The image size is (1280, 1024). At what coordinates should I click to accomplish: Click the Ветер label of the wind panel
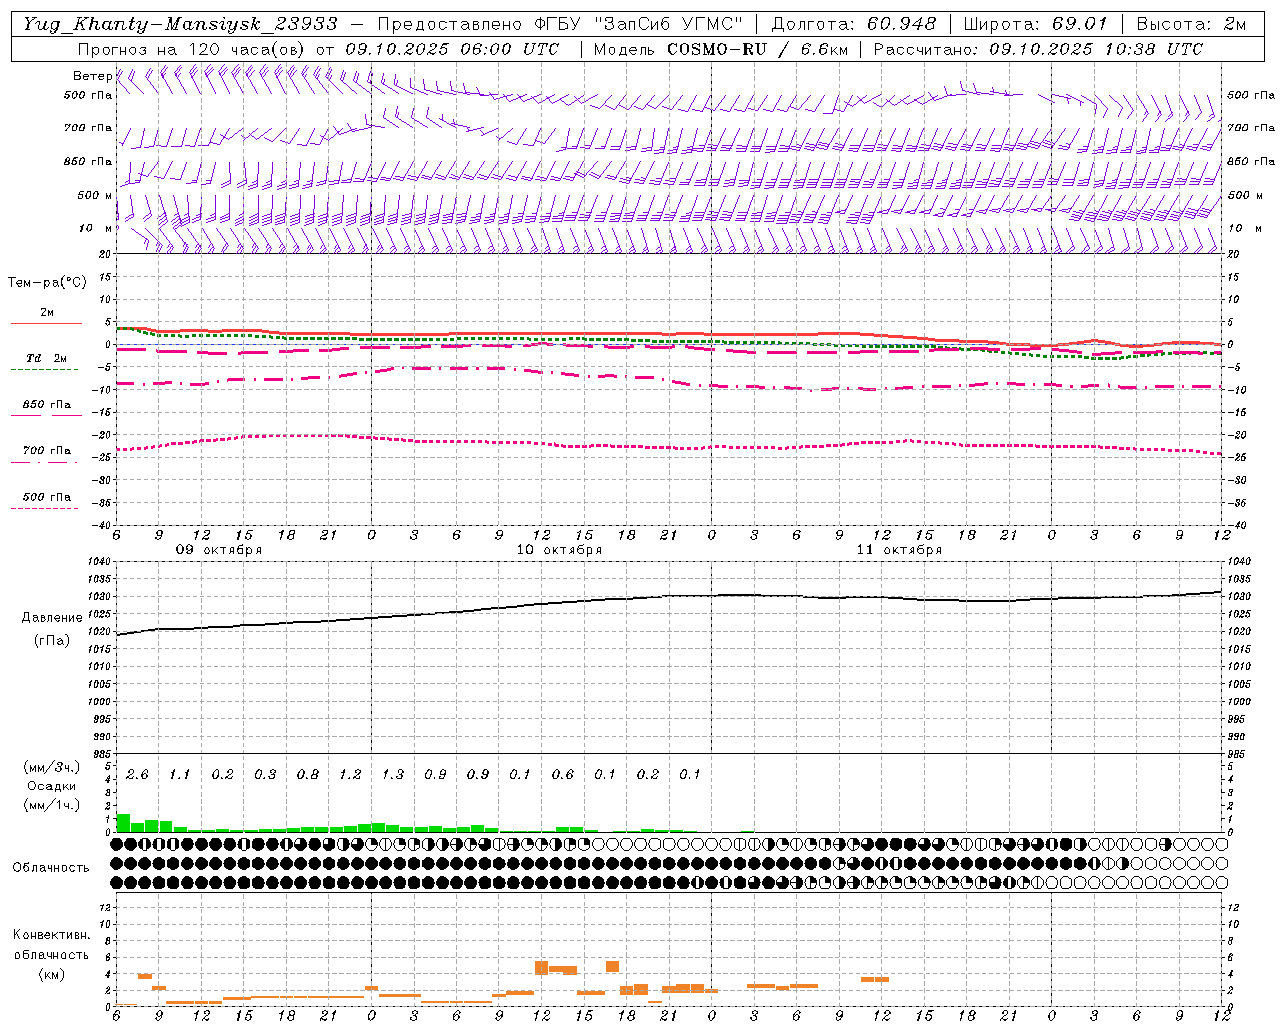click(x=92, y=76)
